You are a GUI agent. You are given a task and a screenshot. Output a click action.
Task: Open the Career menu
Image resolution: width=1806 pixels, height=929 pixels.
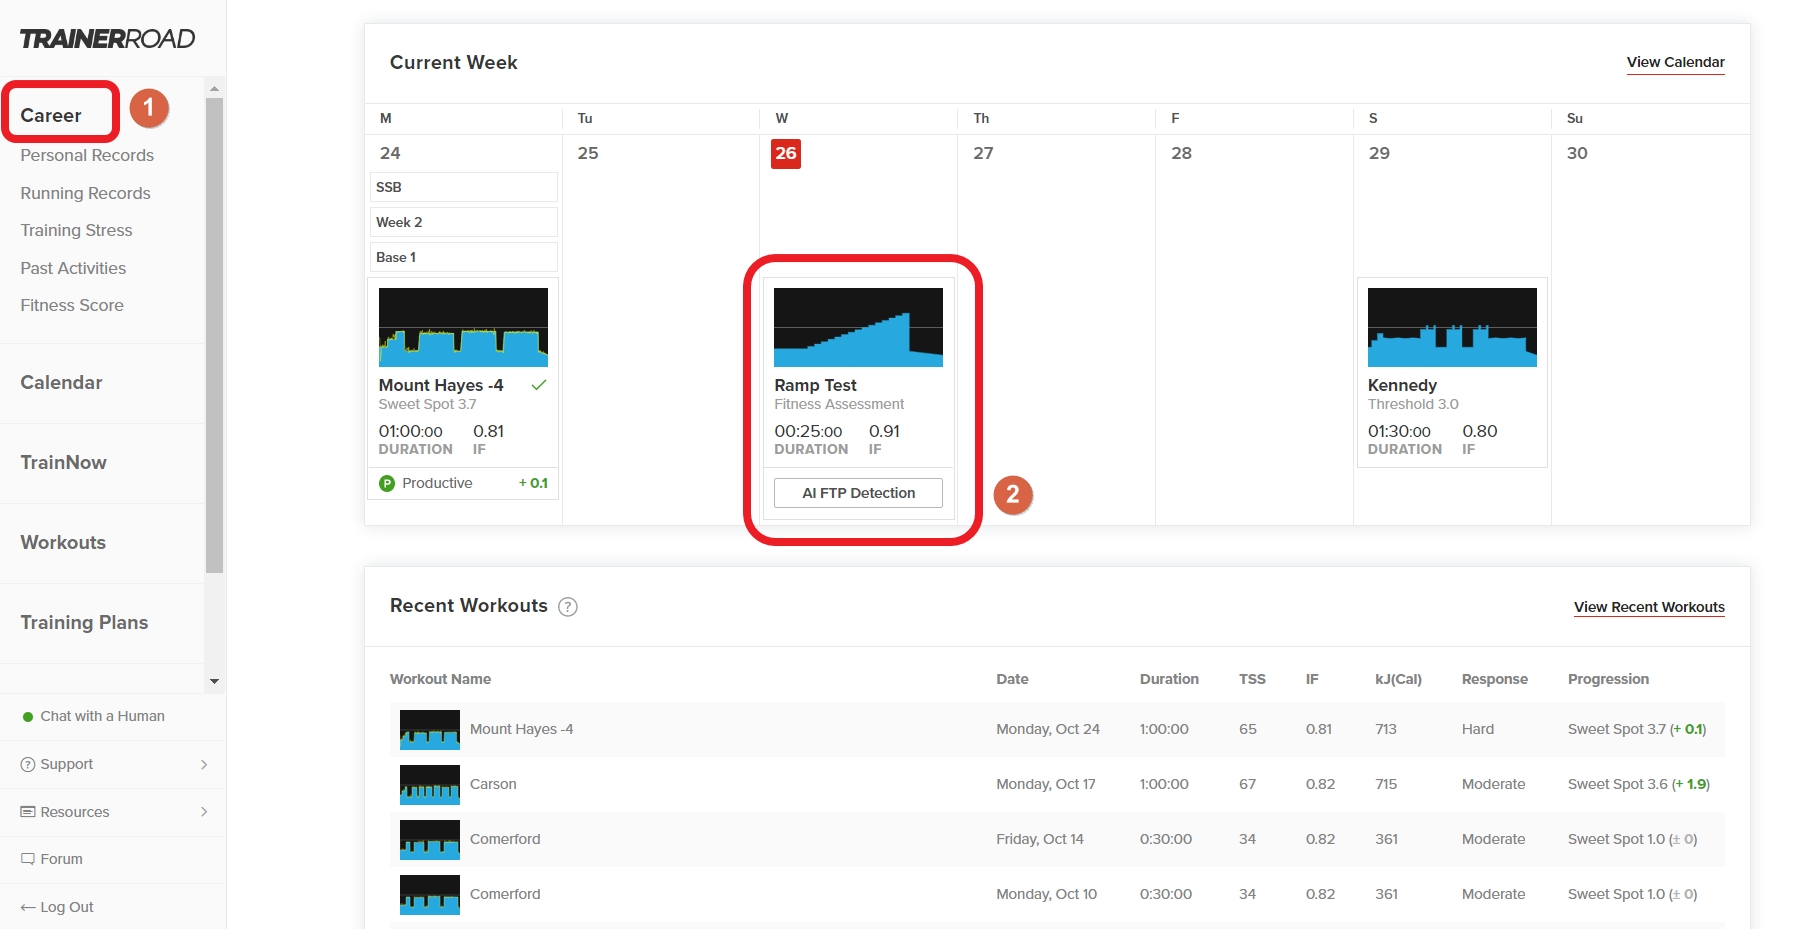[x=51, y=116]
